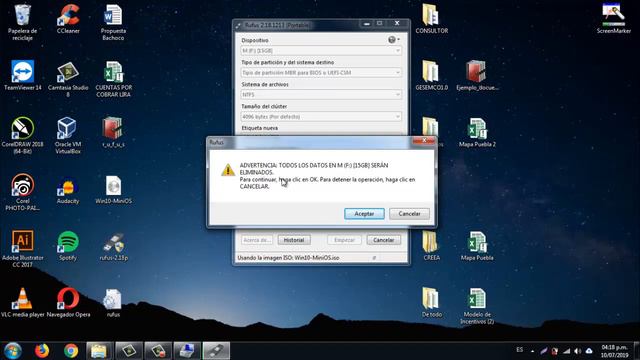This screenshot has height=360, width=640.
Task: Open the Tipo de partición dropdown
Action: click(x=321, y=73)
